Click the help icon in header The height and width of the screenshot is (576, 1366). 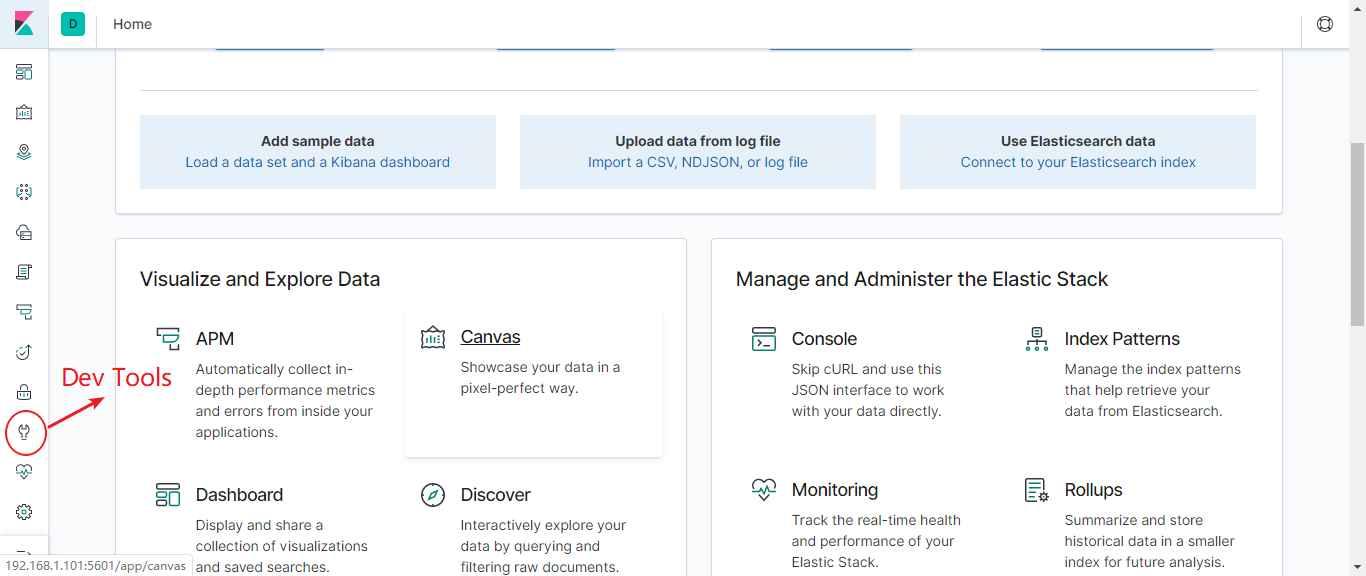[1325, 24]
